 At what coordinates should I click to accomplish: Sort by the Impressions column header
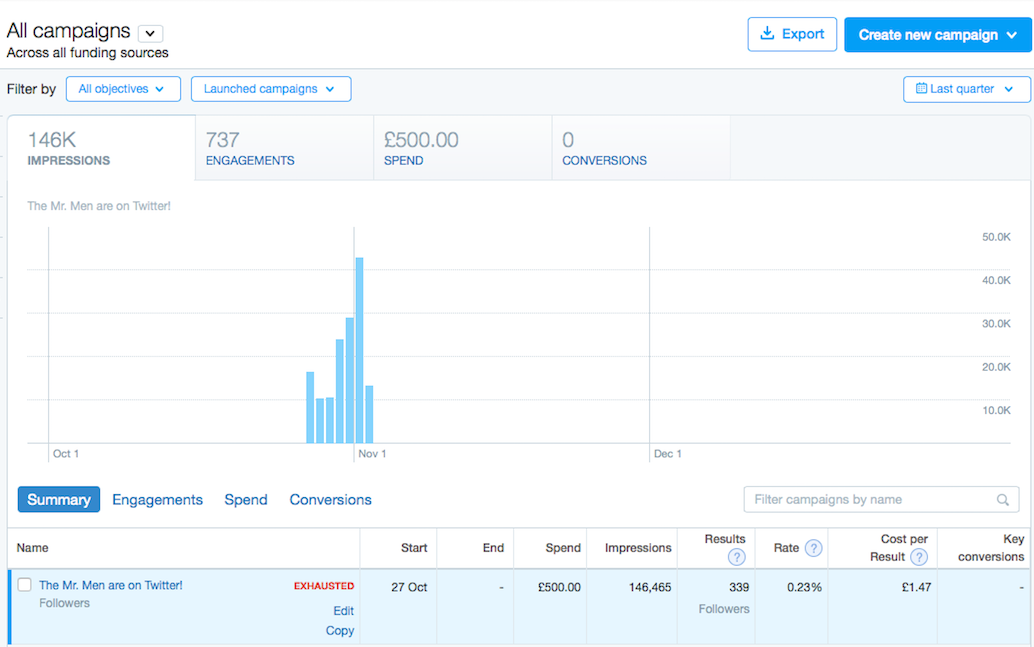click(x=638, y=548)
